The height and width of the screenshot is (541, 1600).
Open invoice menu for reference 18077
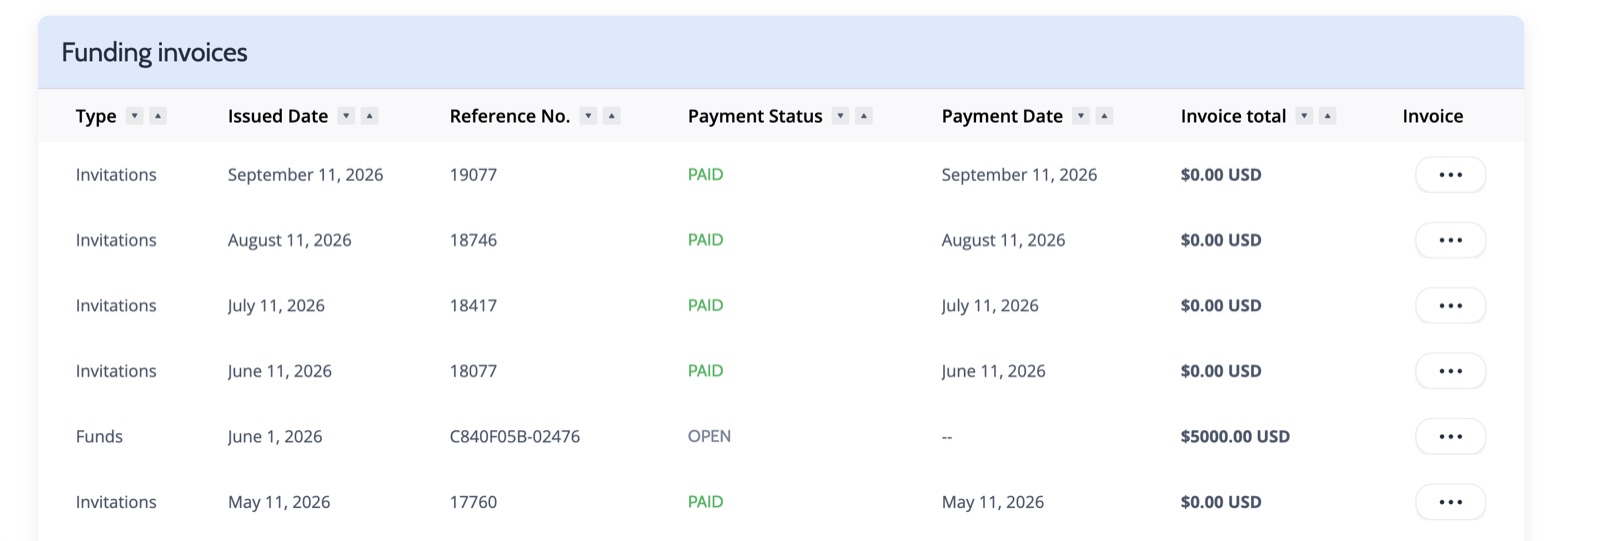point(1450,371)
